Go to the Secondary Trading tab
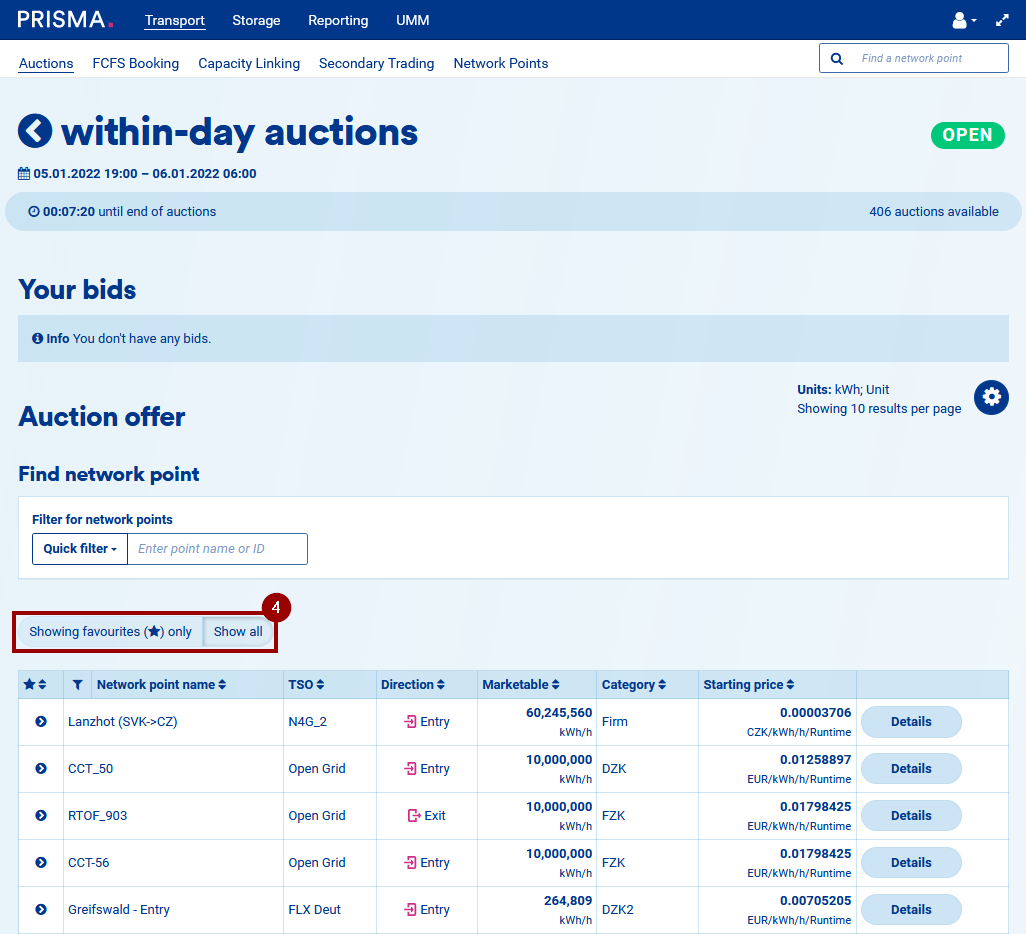The width and height of the screenshot is (1026, 934). pyautogui.click(x=376, y=63)
